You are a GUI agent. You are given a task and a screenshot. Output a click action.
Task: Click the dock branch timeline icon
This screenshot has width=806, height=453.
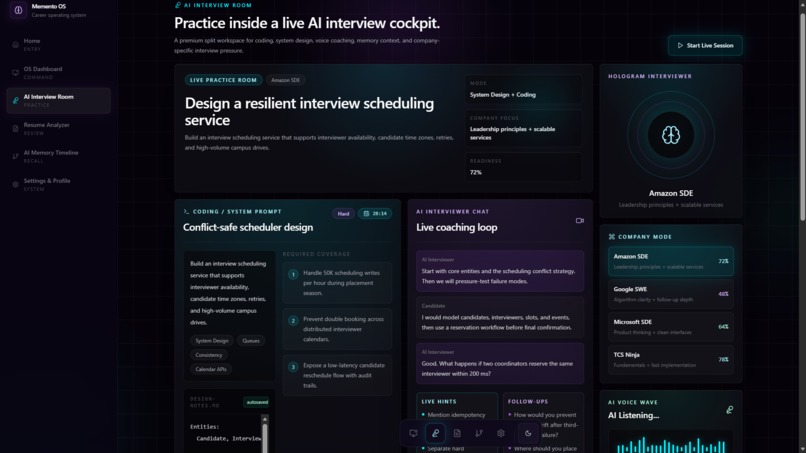(x=479, y=433)
